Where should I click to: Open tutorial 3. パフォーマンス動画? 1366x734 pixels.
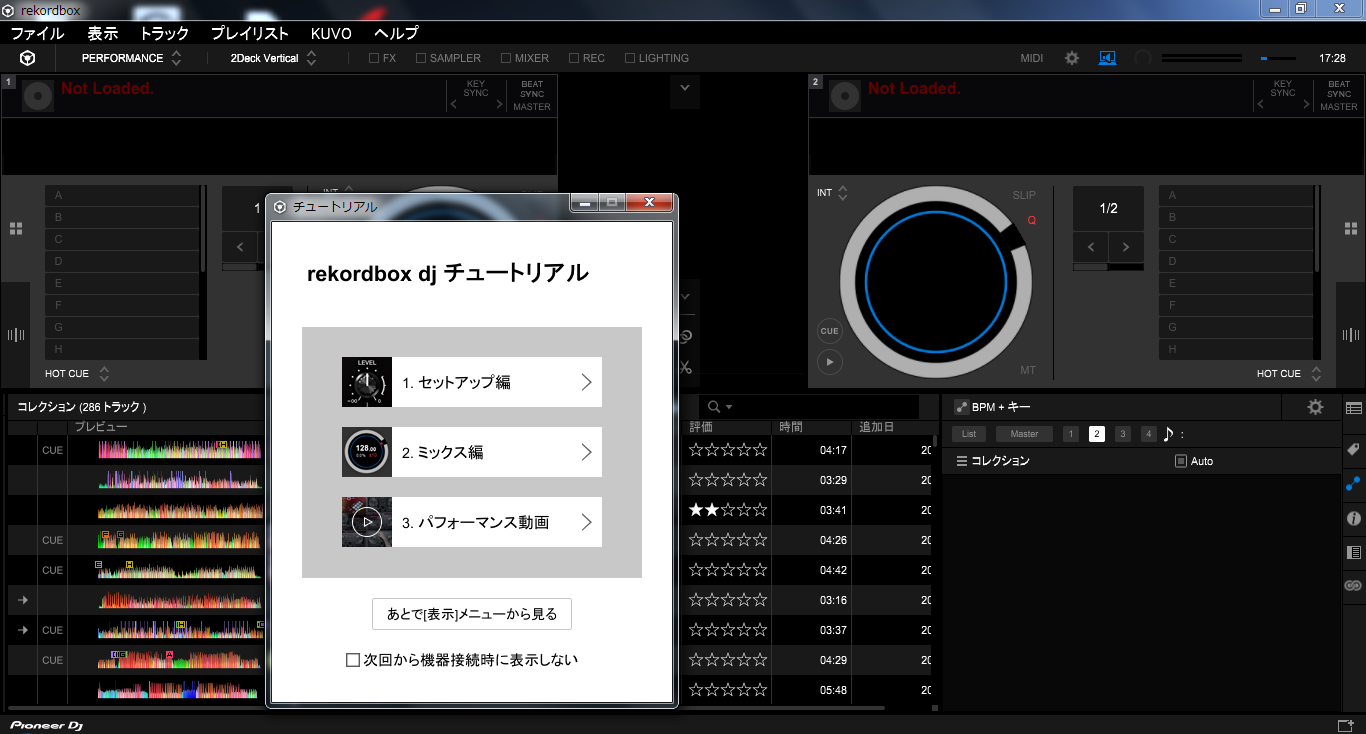(472, 522)
